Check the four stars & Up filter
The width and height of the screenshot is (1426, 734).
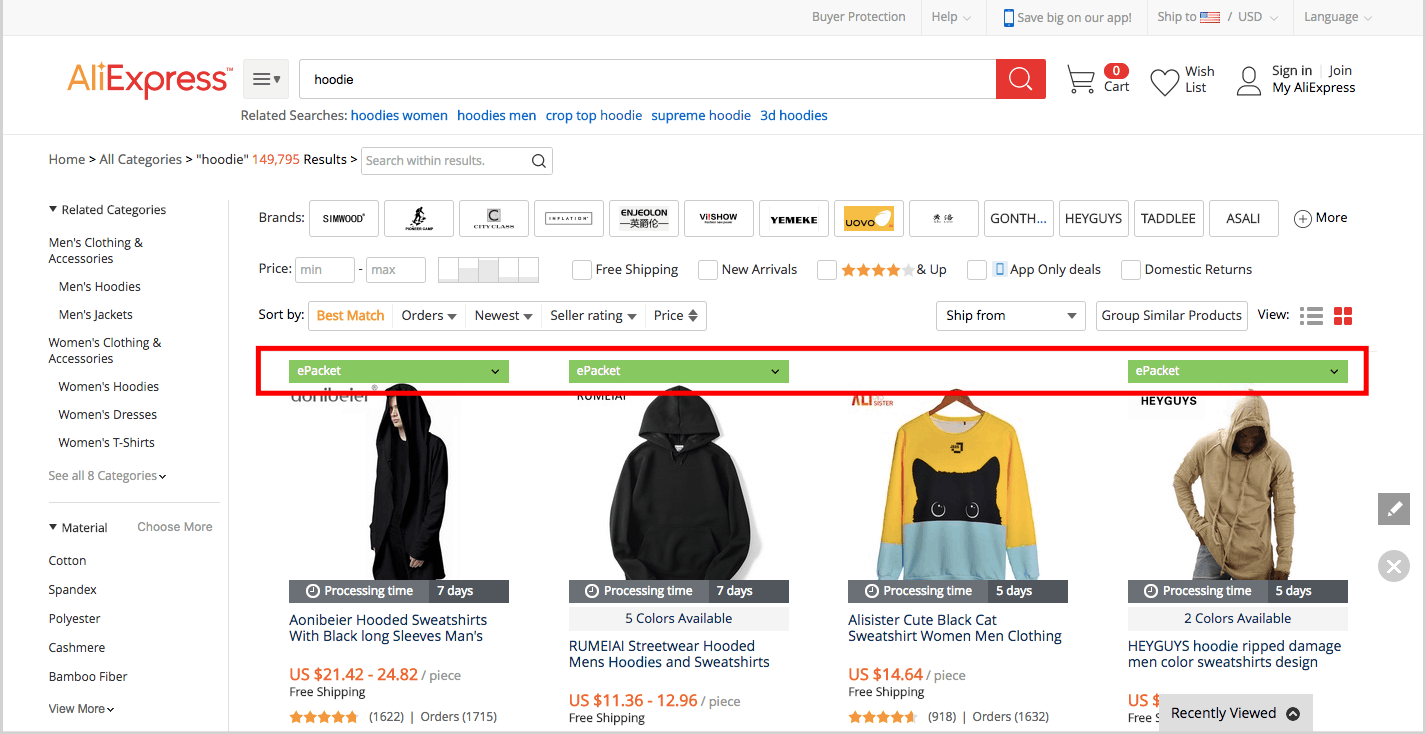[827, 270]
